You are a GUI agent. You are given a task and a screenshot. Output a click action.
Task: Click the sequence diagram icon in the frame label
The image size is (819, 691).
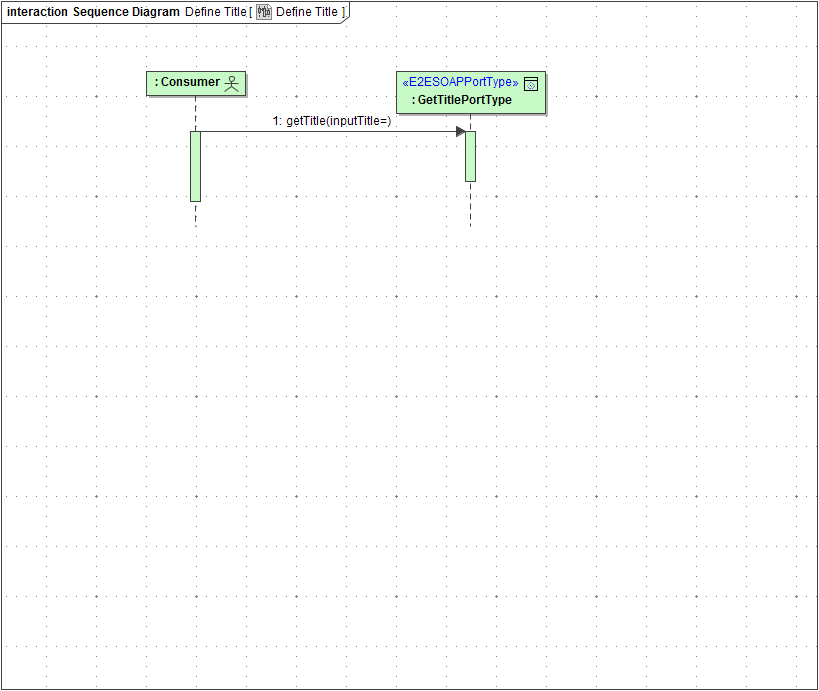[x=262, y=11]
